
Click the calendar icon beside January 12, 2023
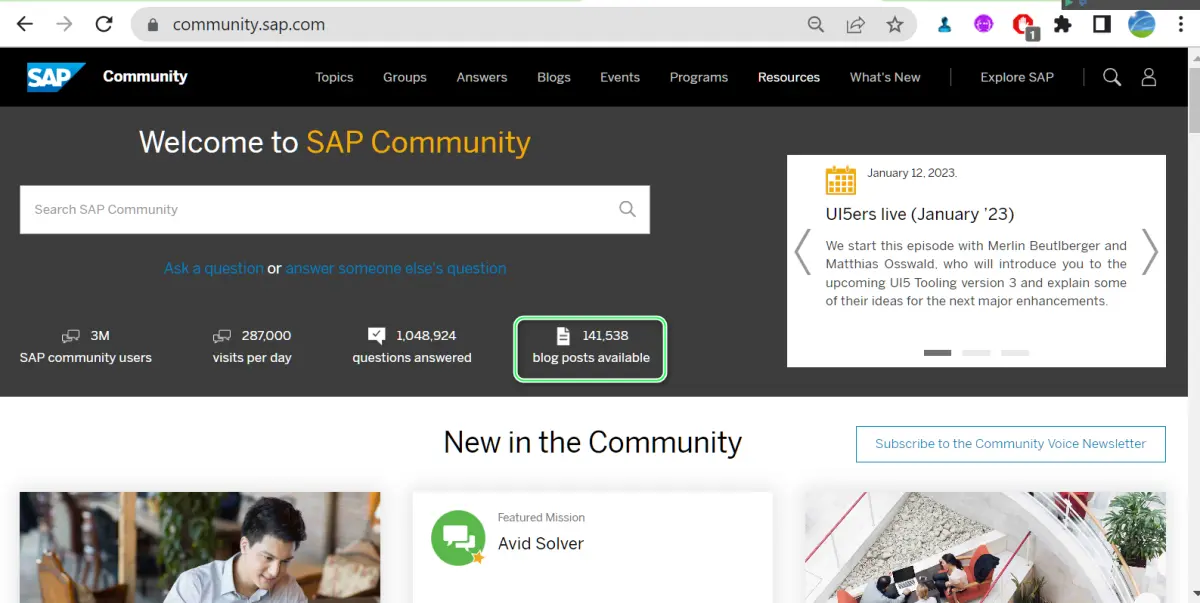click(x=841, y=180)
